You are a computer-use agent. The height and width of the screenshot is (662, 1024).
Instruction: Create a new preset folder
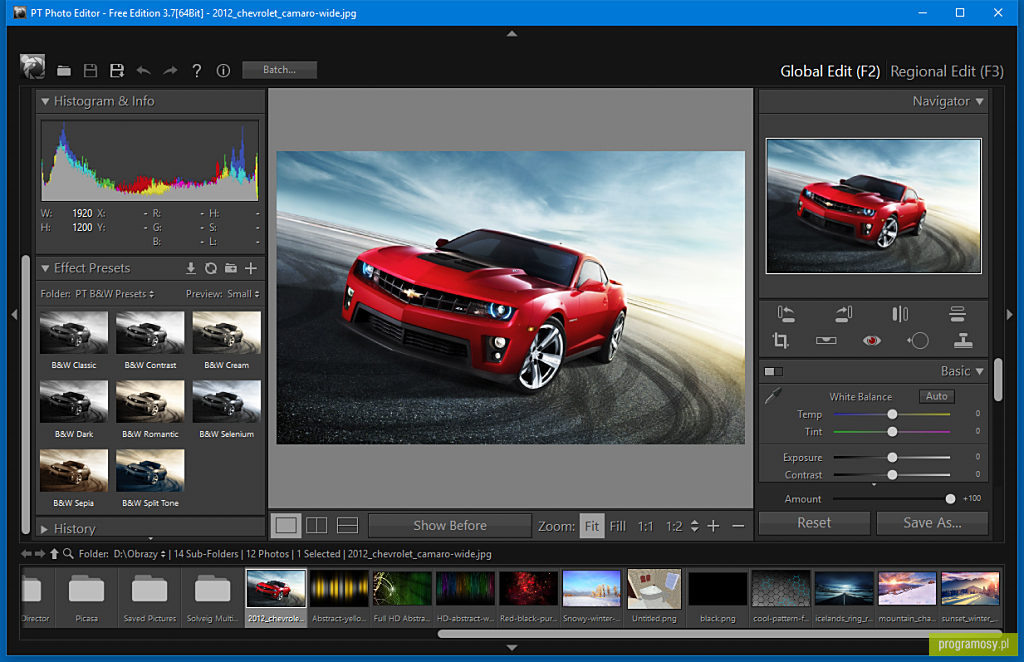point(231,268)
